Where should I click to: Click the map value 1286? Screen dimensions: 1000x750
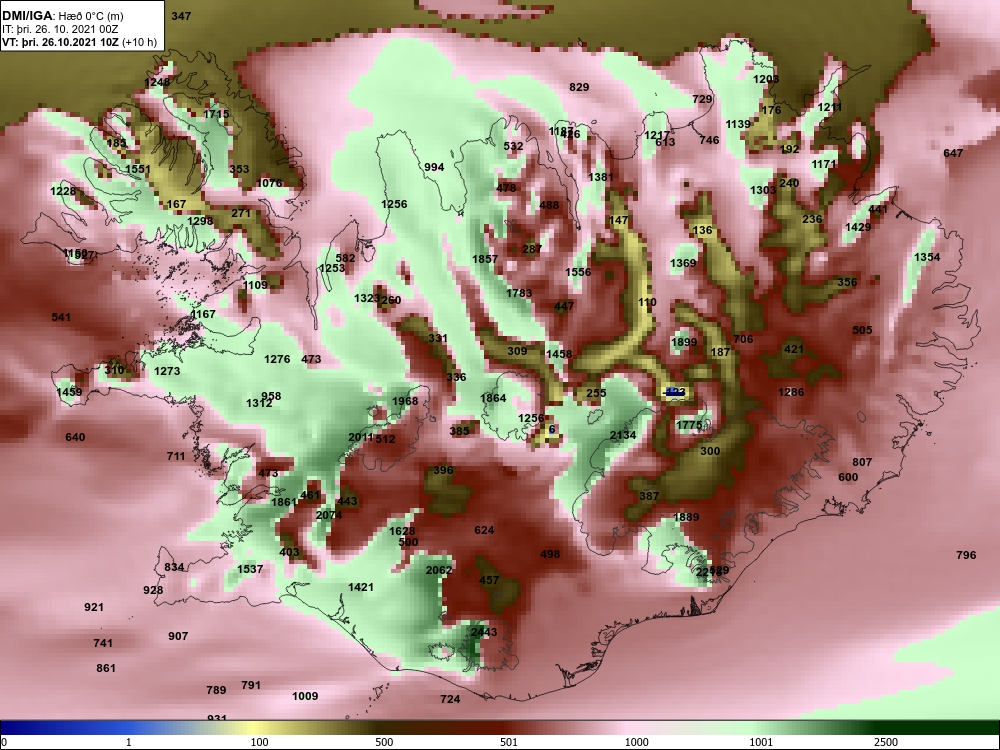791,392
